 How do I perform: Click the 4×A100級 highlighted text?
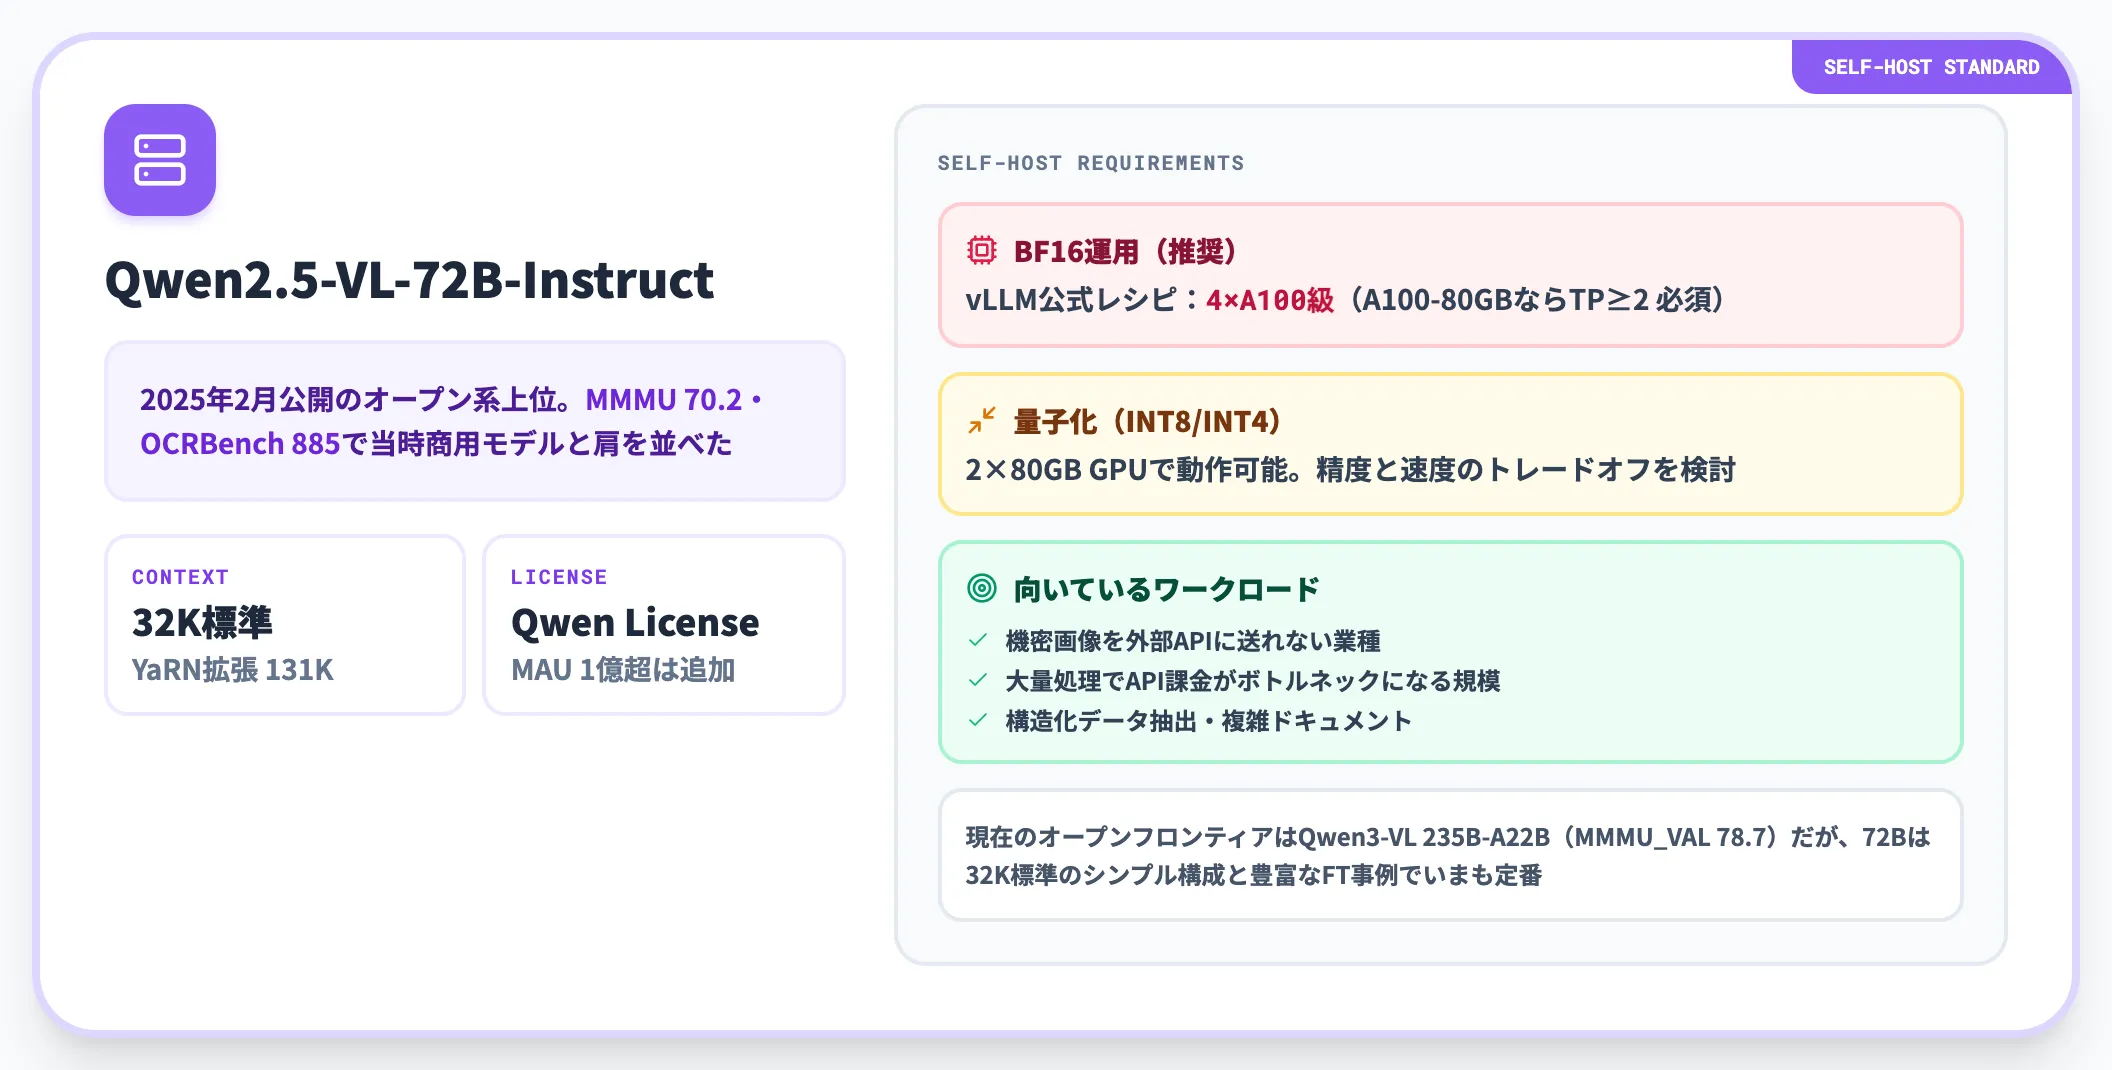pos(1270,300)
